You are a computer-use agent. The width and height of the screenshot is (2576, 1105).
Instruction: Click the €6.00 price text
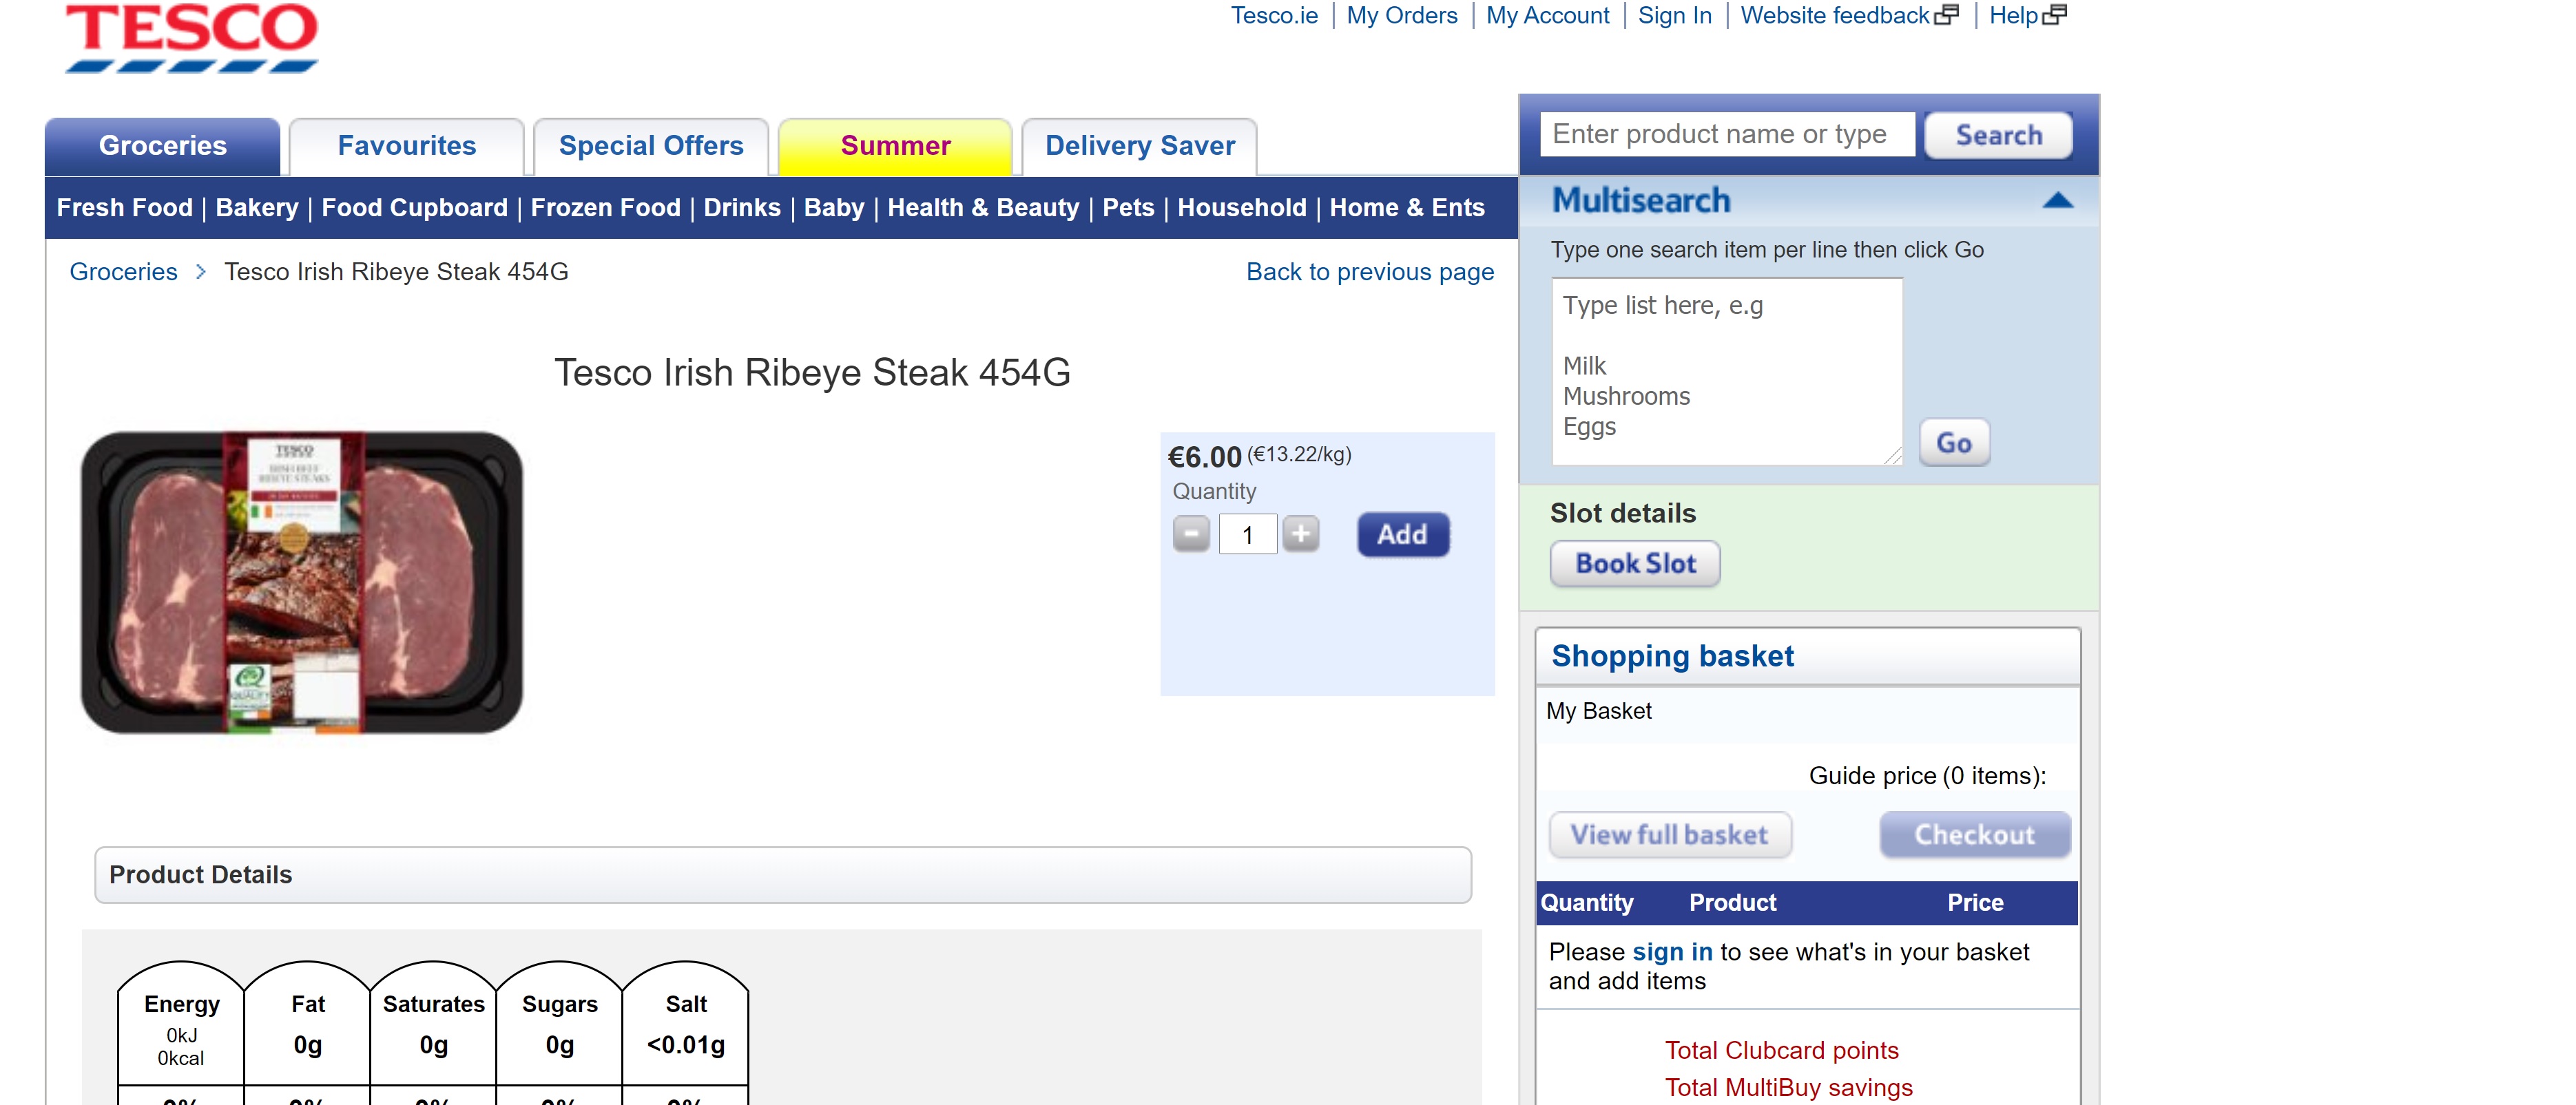(1204, 457)
